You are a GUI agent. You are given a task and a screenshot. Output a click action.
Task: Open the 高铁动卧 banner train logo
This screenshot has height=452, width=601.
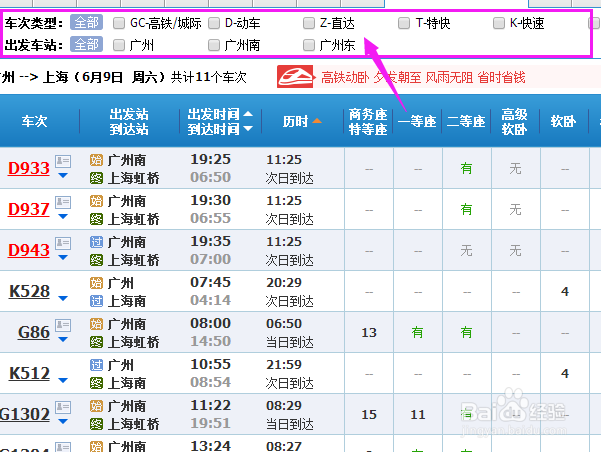(295, 77)
